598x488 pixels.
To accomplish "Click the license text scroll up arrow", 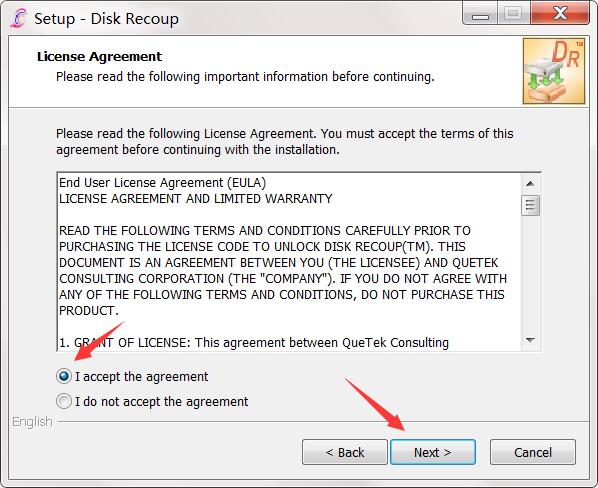I will click(x=530, y=184).
